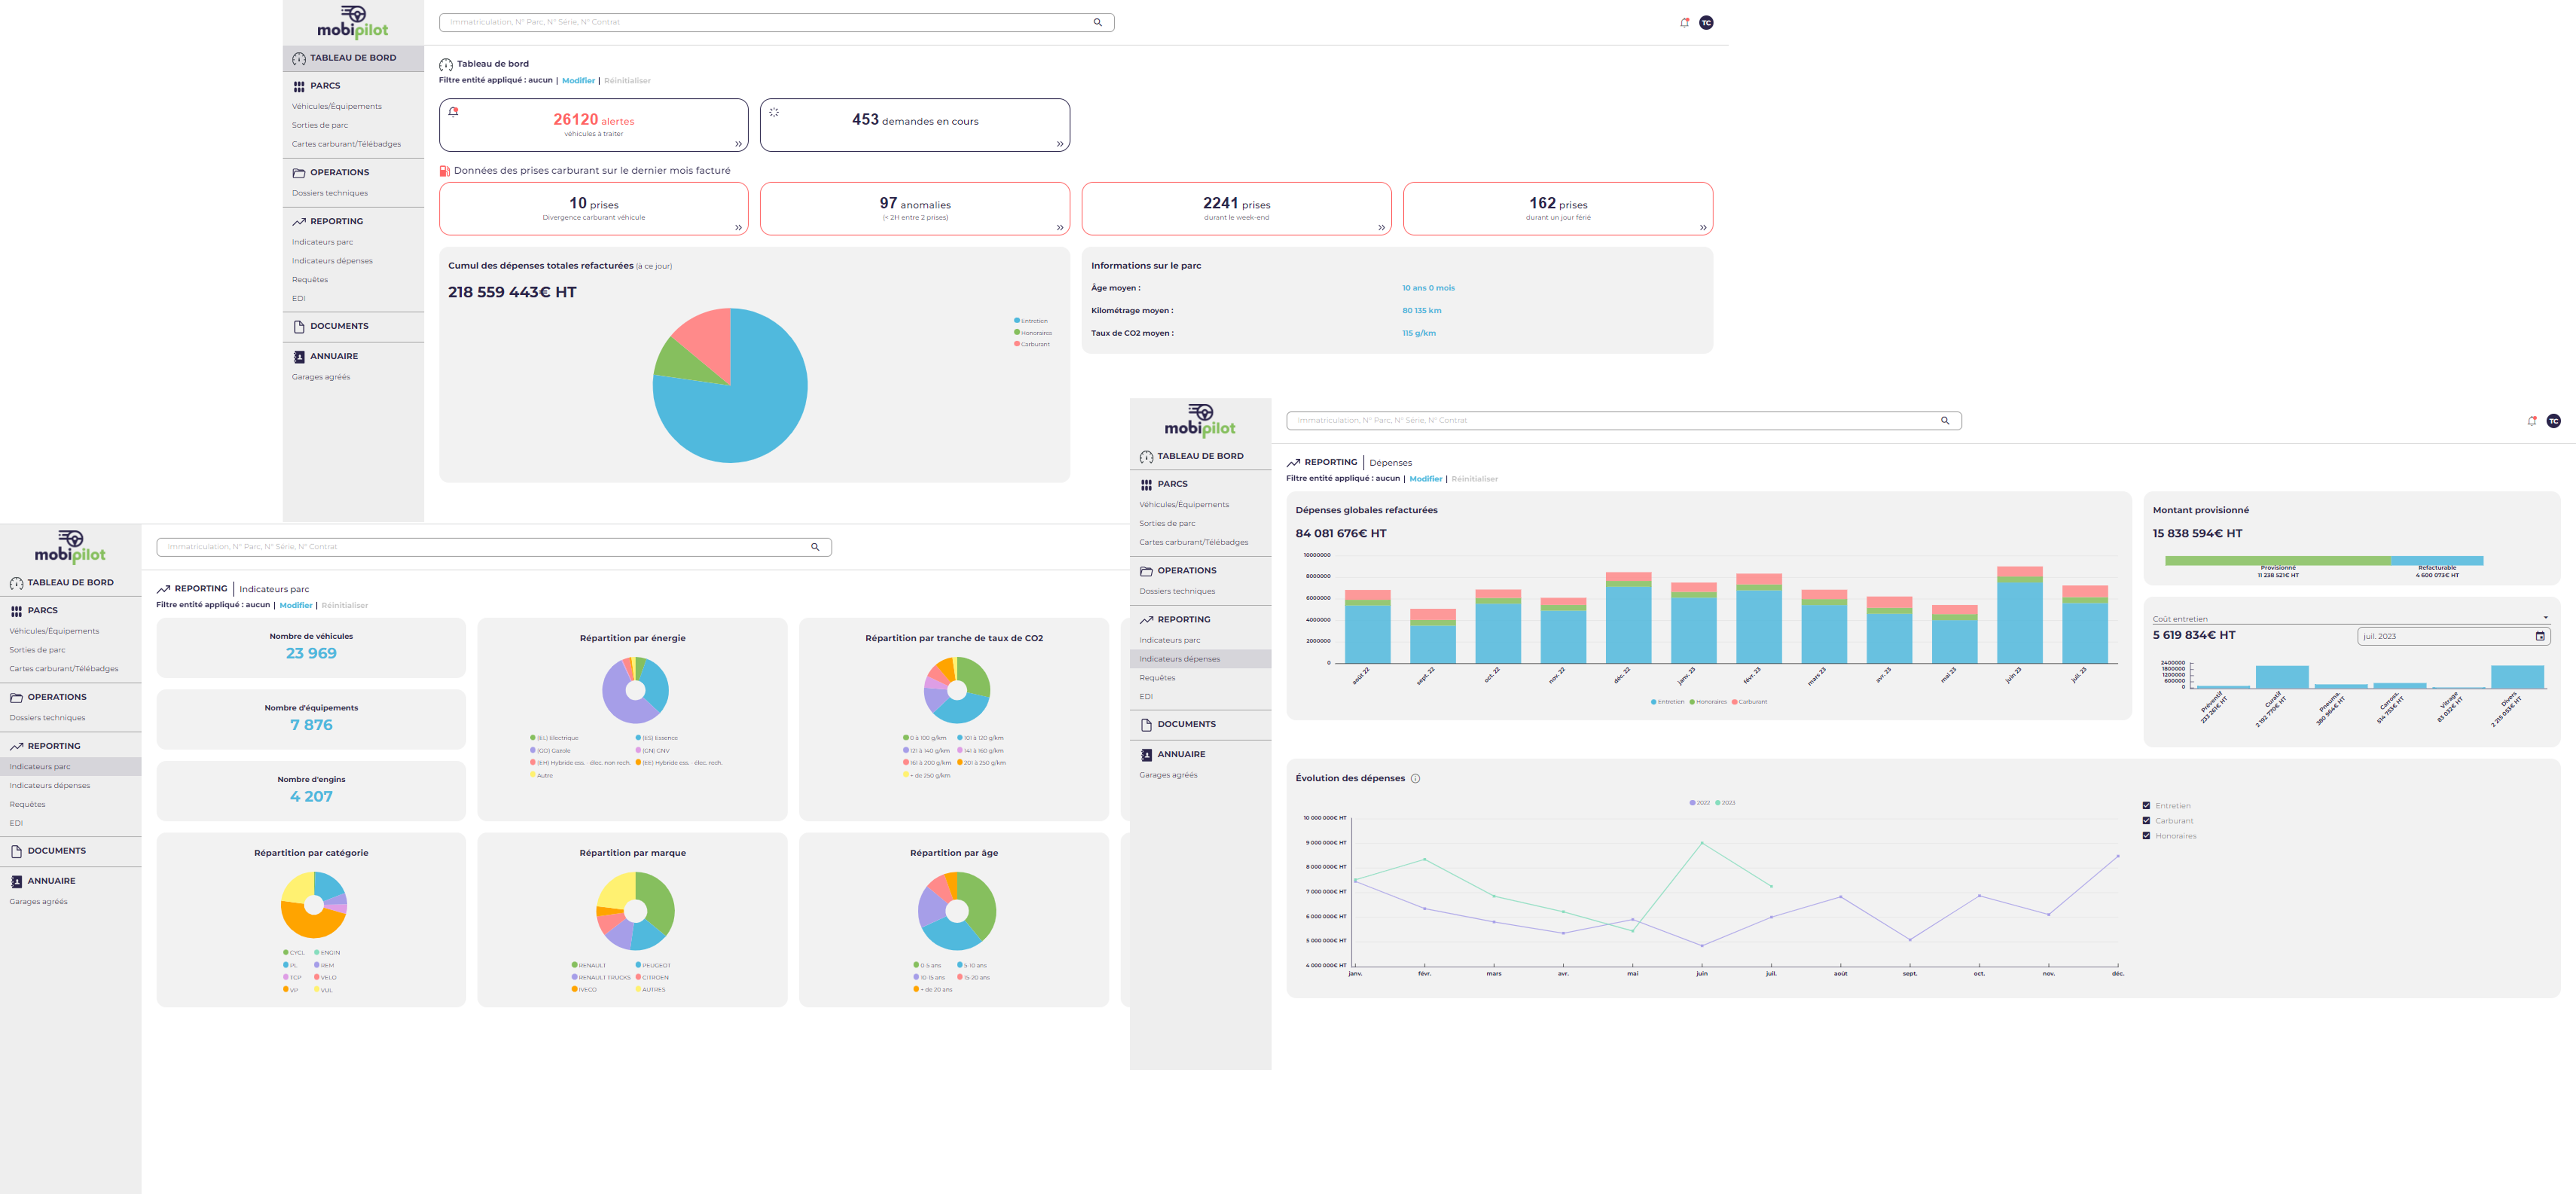2576x1194 pixels.
Task: Toggle Carburant legend under Dépenses globales bar chart
Action: (x=1749, y=701)
